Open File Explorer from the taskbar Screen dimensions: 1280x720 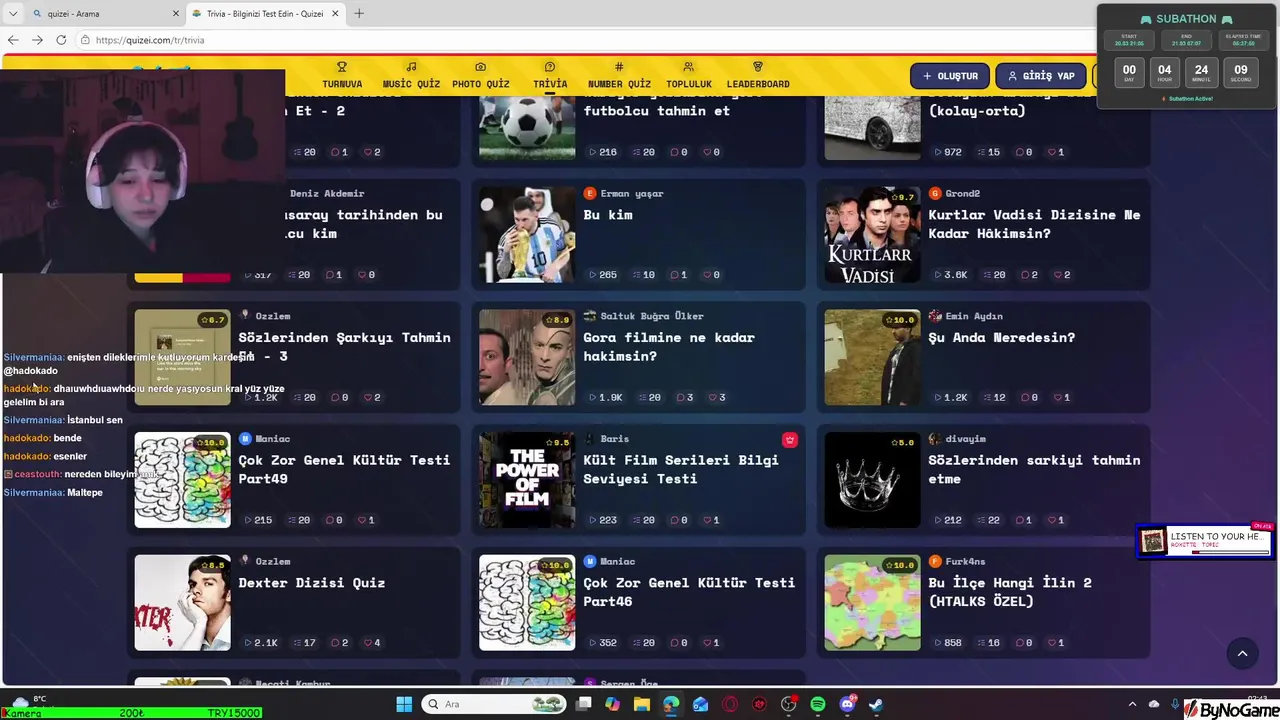tap(641, 704)
